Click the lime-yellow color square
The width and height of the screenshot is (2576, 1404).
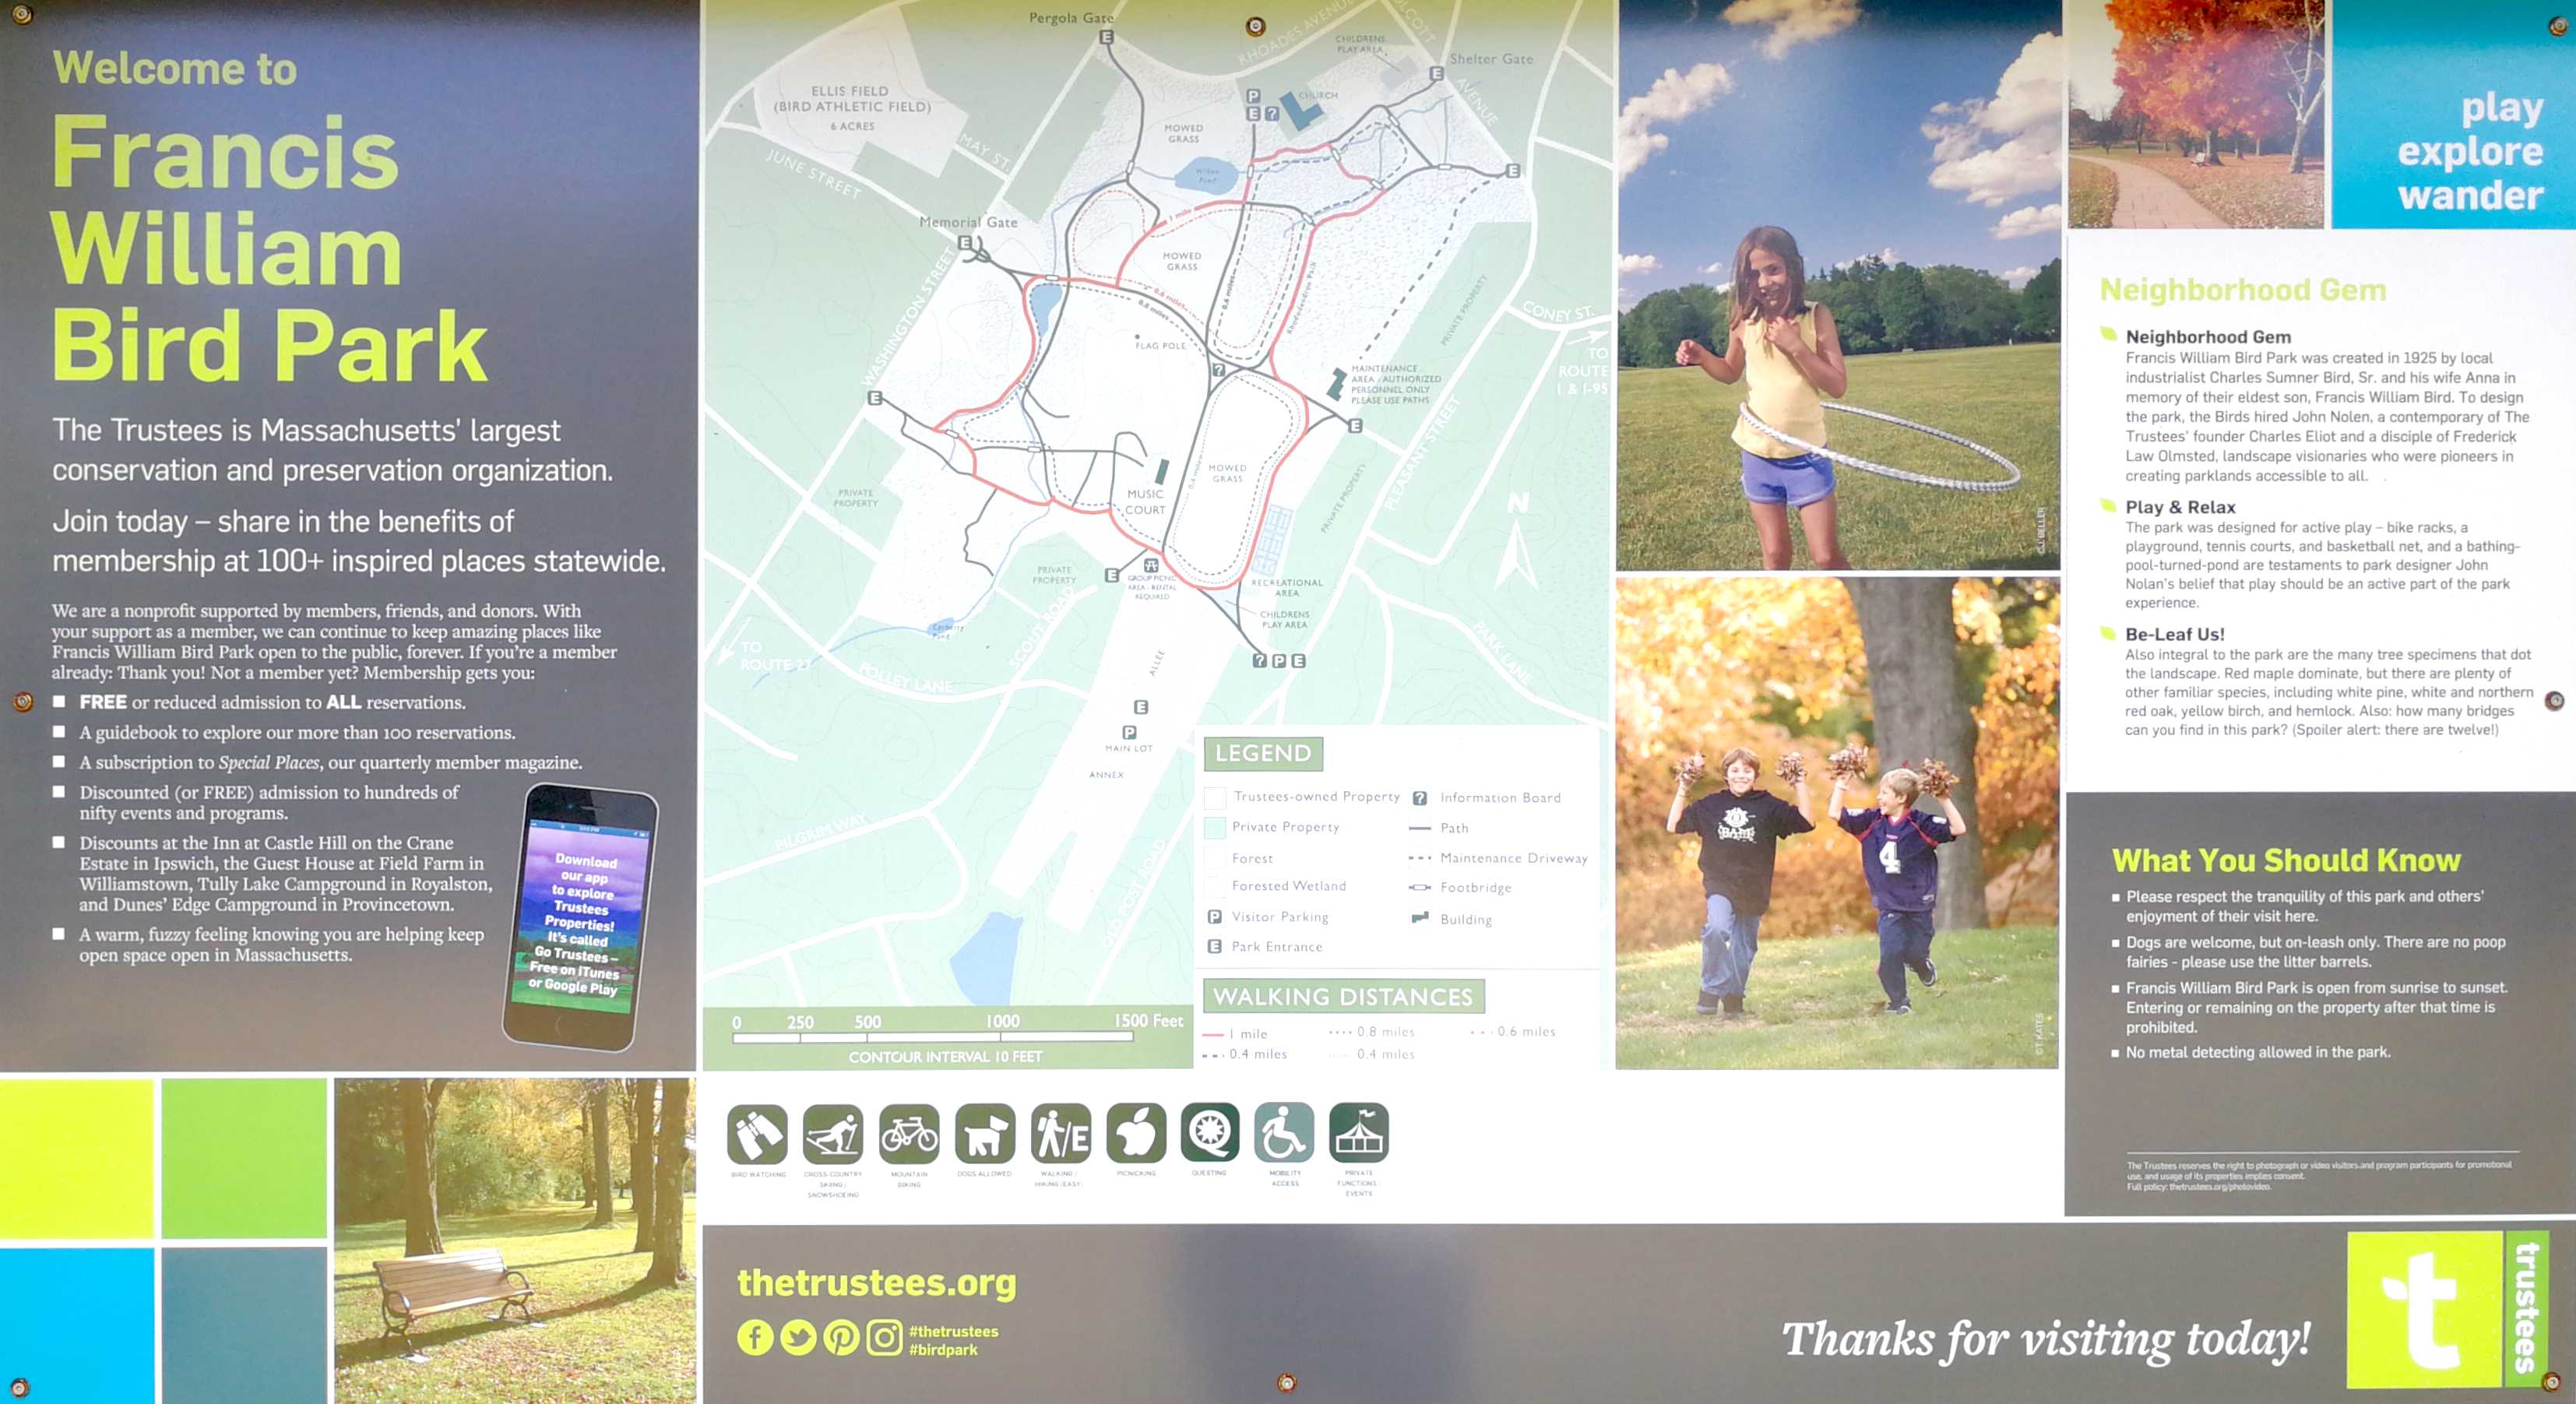coord(76,1158)
